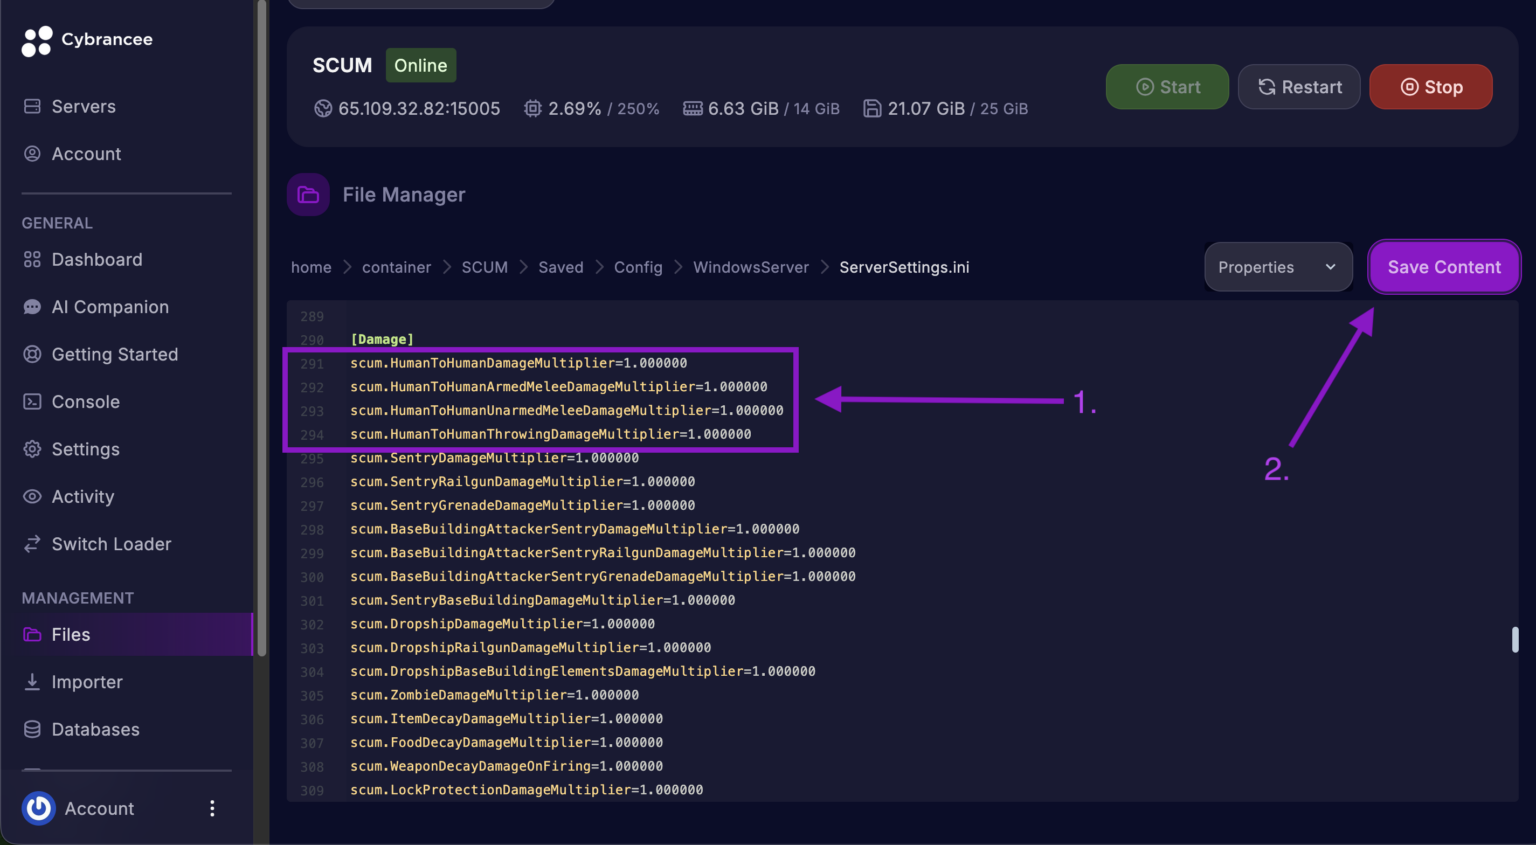Restart the SCUM server
This screenshot has height=845, width=1536.
[x=1298, y=87]
